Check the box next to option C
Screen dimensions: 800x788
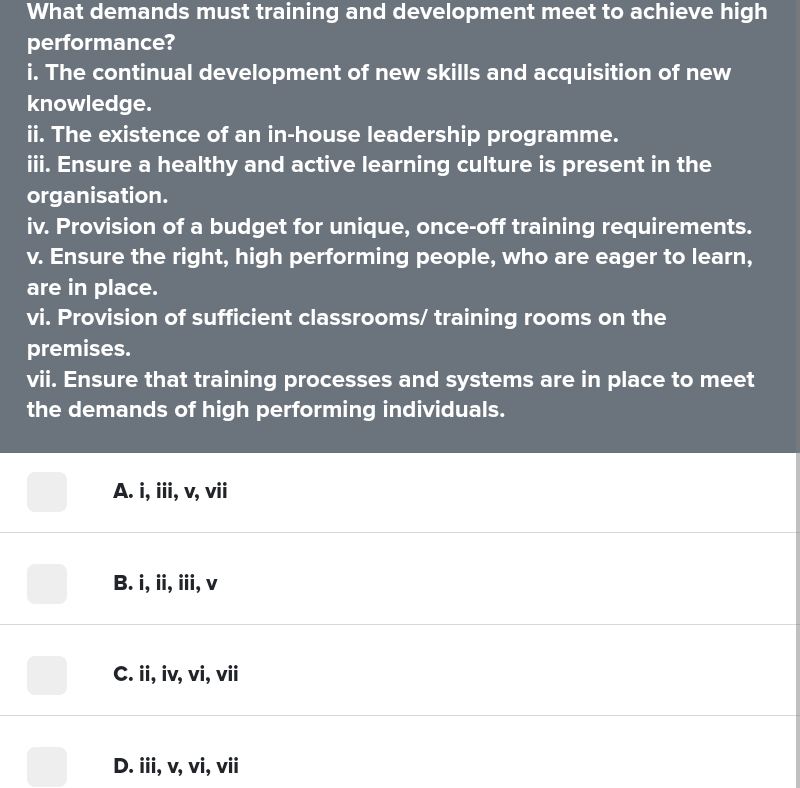46,675
